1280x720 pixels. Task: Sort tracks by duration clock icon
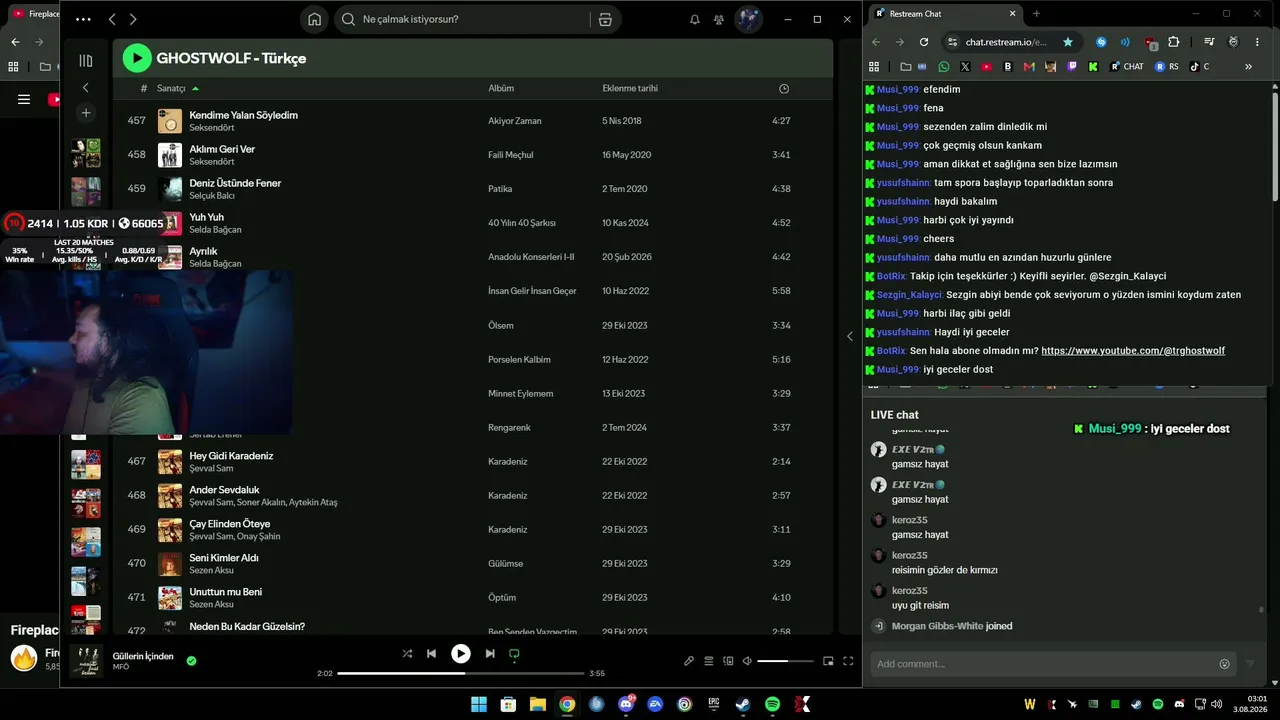coord(784,88)
